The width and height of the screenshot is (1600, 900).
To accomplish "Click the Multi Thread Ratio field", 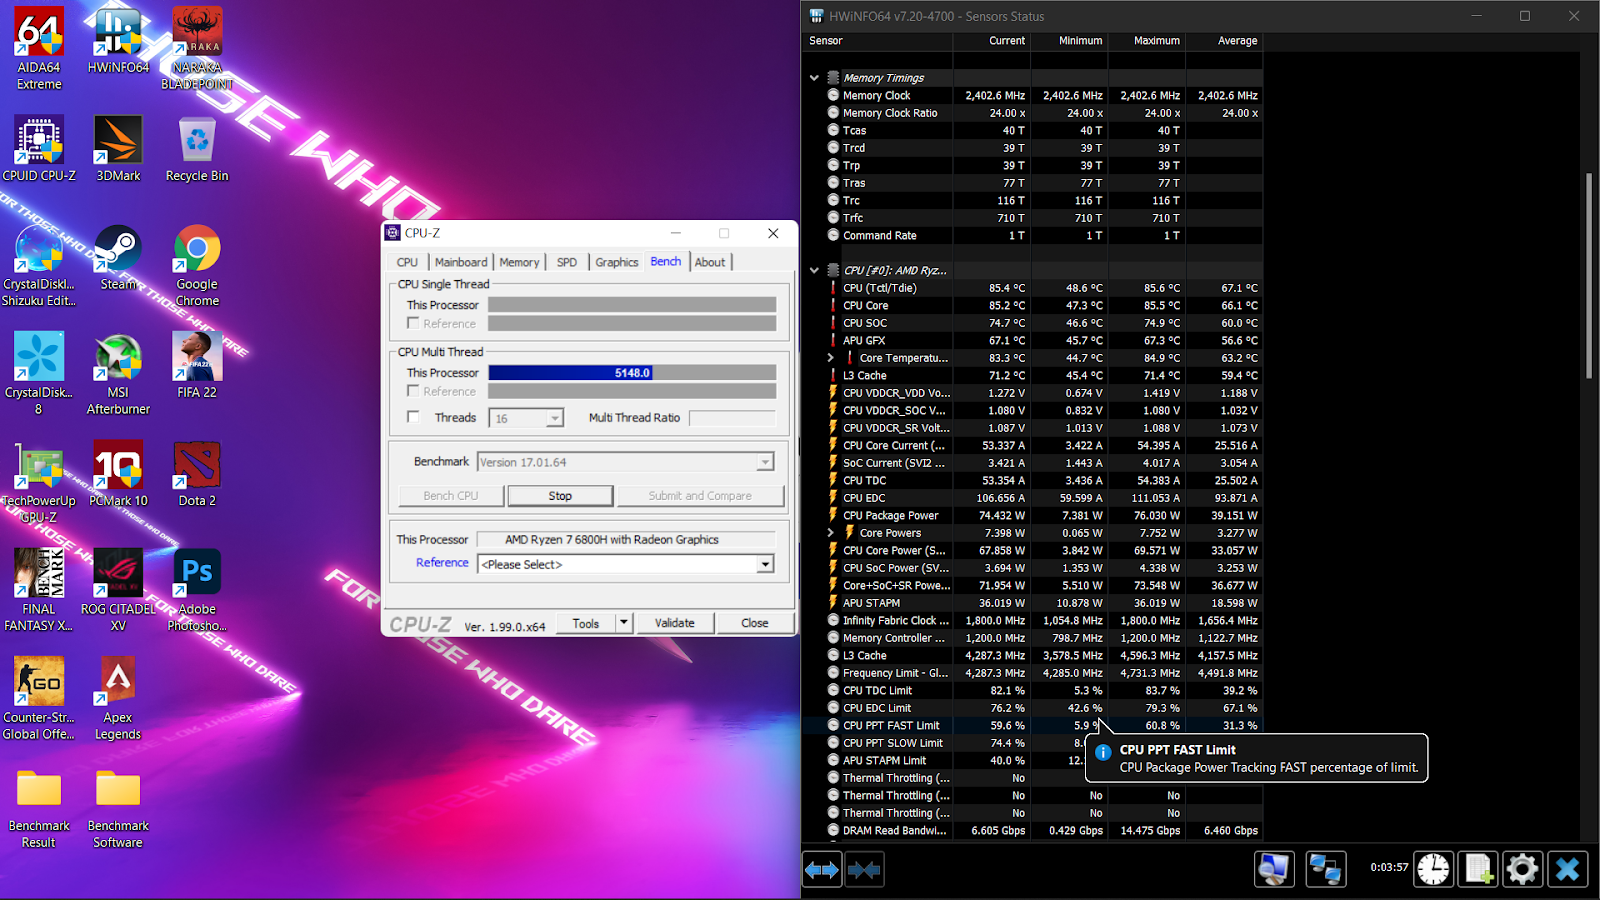I will pyautogui.click(x=732, y=418).
